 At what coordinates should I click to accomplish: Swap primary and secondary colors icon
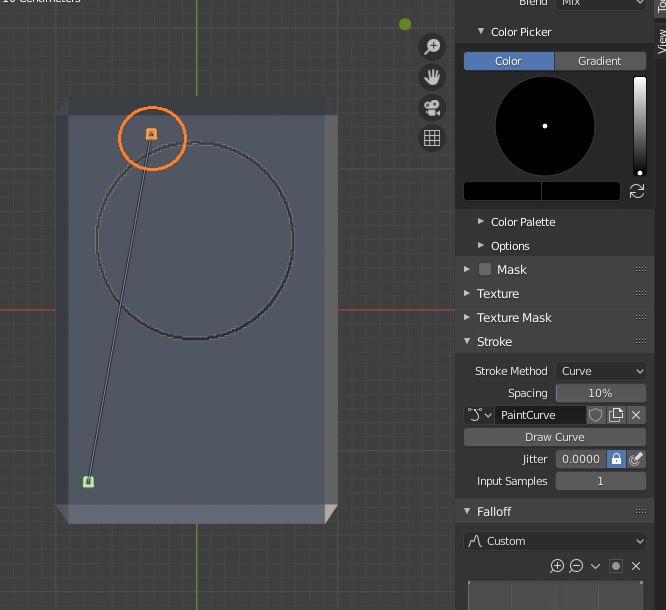[x=637, y=191]
